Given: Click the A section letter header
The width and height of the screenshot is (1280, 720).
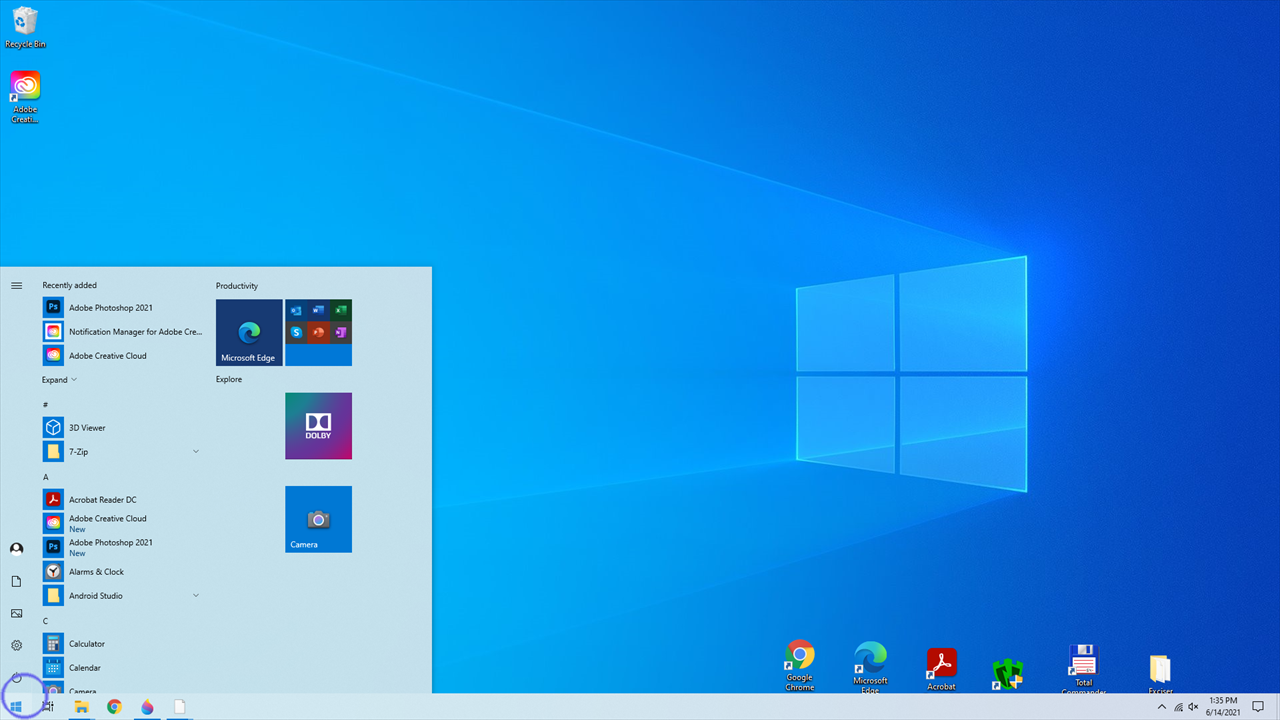Looking at the screenshot, I should [46, 477].
